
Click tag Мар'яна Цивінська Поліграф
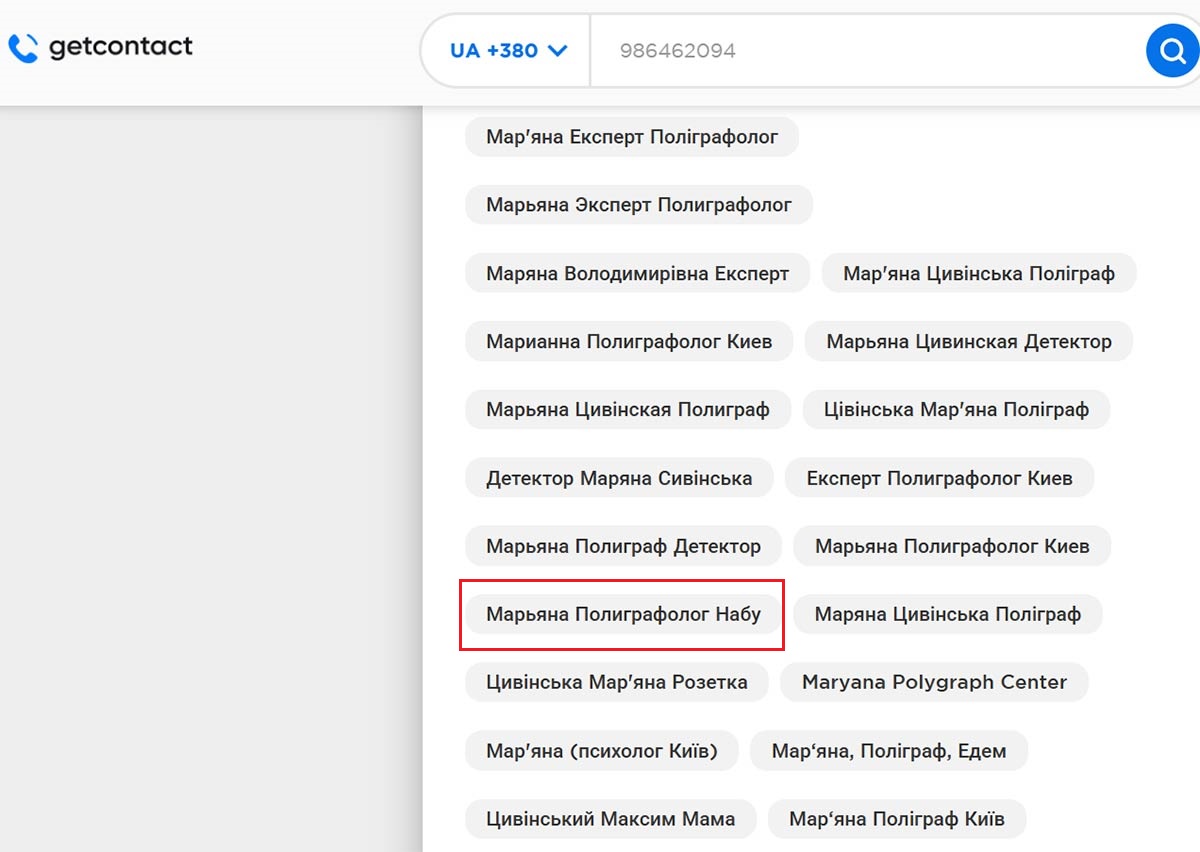978,273
